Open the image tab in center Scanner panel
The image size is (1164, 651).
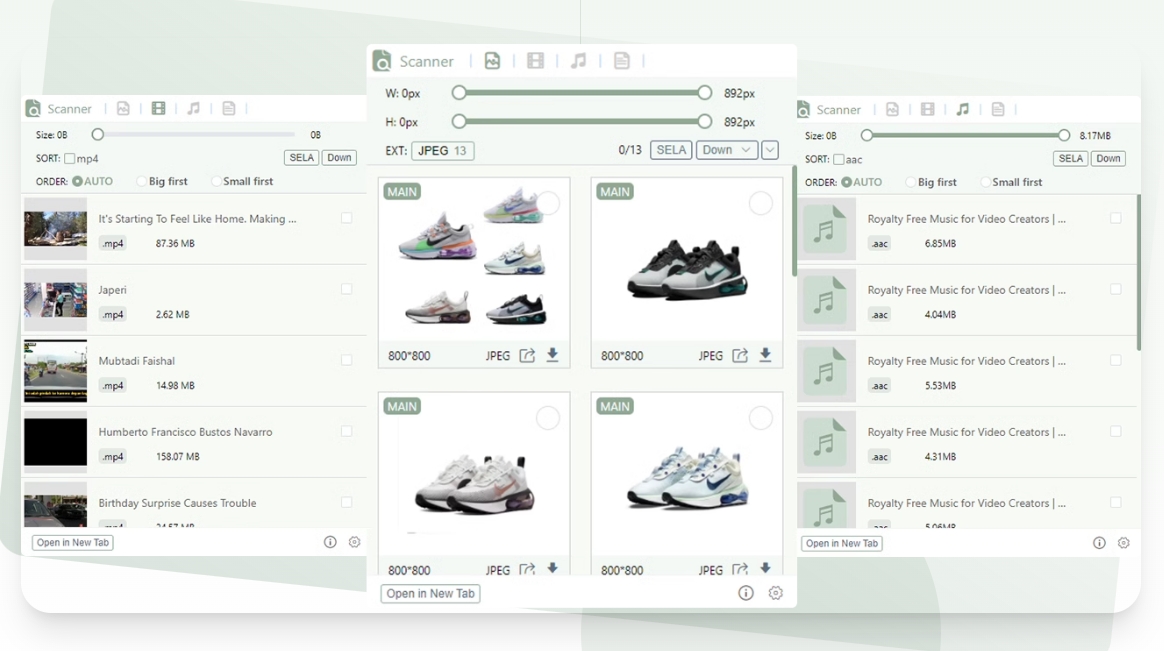(x=492, y=61)
